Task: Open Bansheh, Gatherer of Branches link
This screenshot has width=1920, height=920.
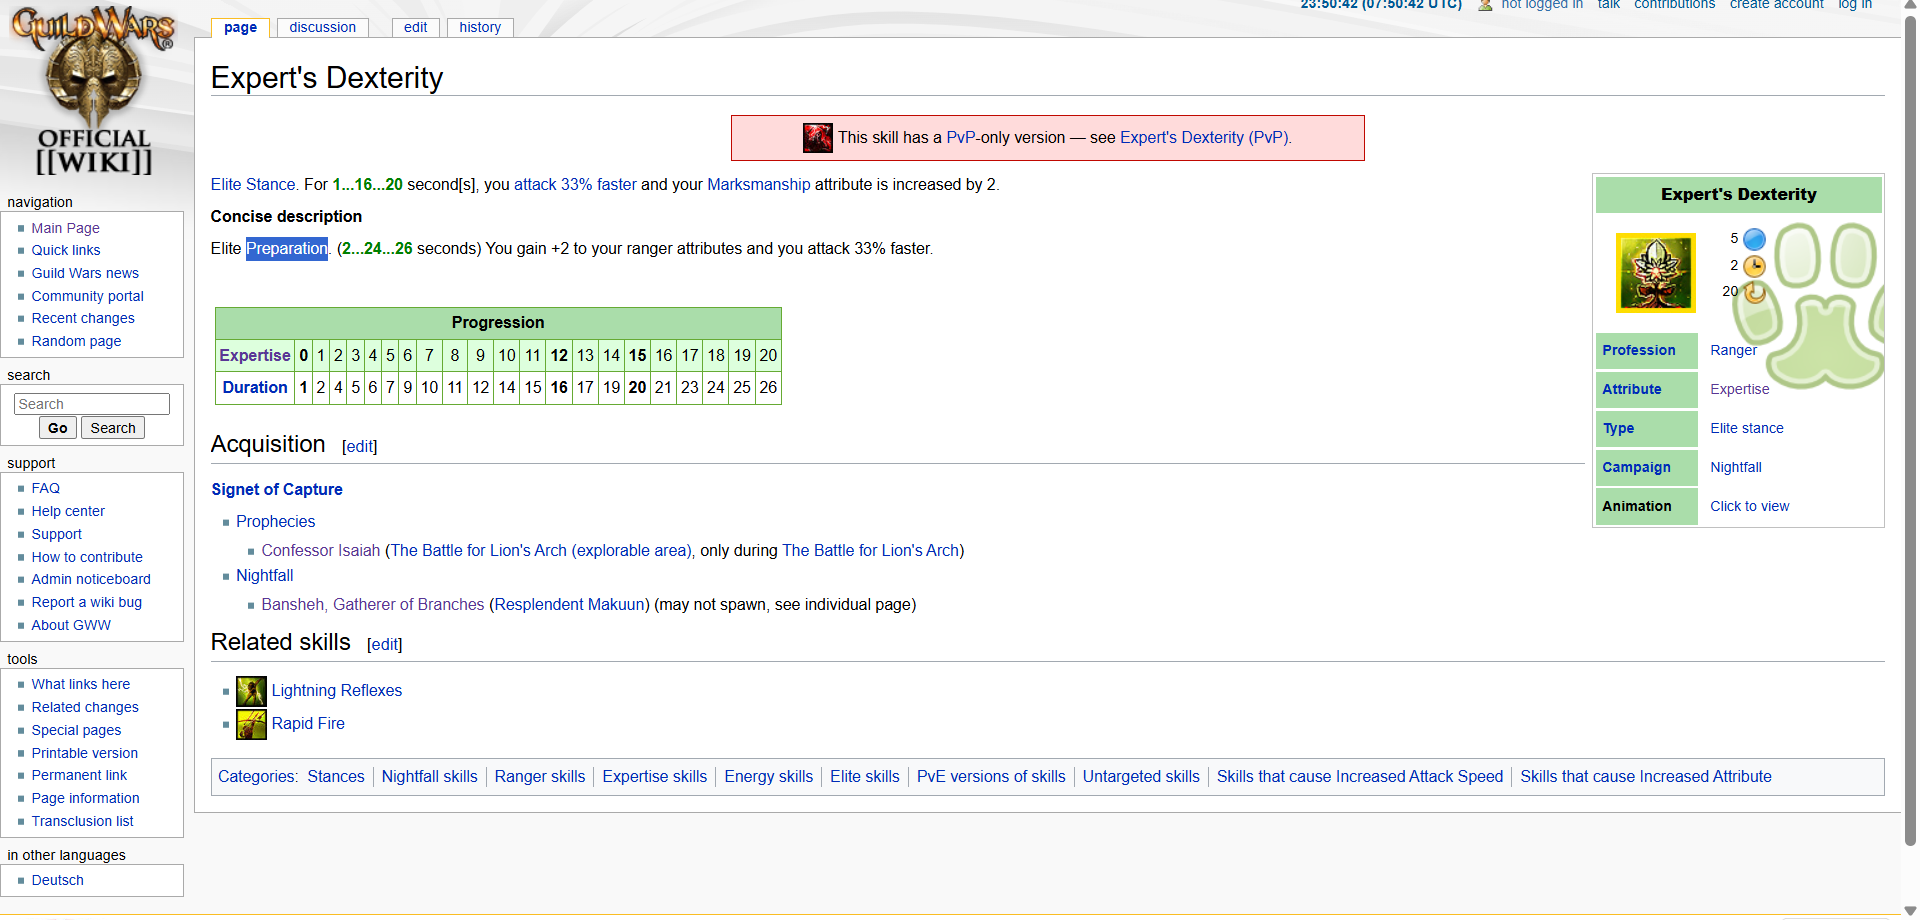Action: click(x=372, y=604)
